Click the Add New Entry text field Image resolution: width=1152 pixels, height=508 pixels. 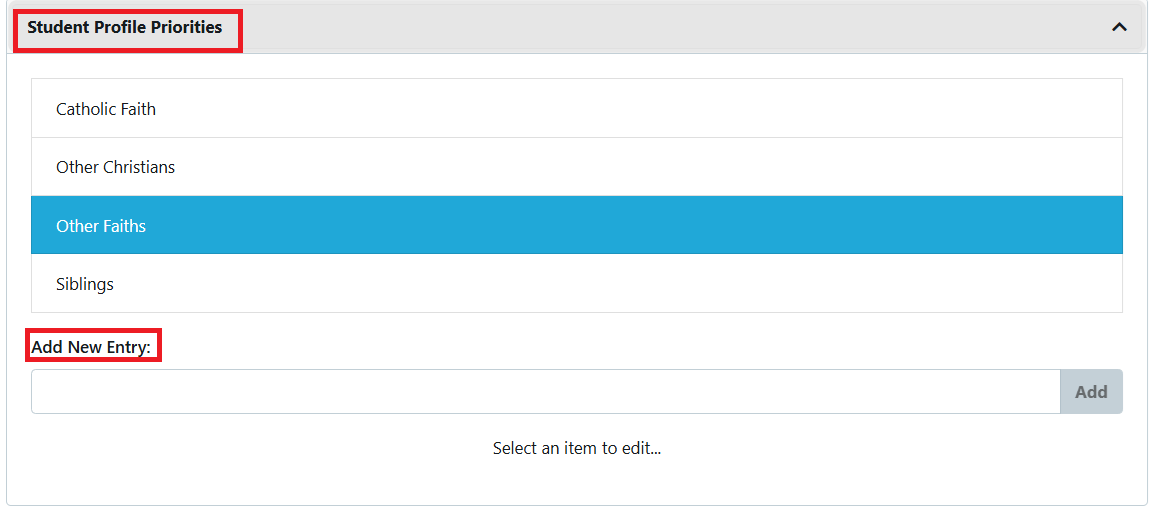(x=545, y=392)
